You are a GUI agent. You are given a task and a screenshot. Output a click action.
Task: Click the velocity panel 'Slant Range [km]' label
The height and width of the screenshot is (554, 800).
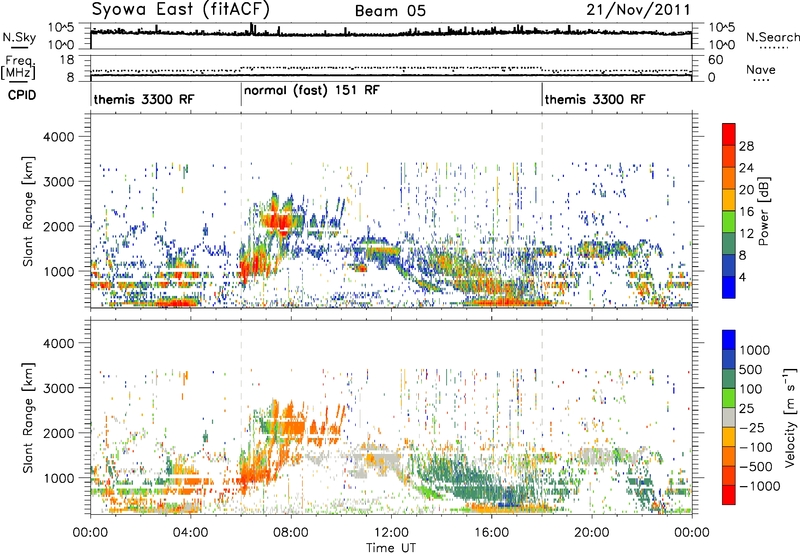(28, 417)
